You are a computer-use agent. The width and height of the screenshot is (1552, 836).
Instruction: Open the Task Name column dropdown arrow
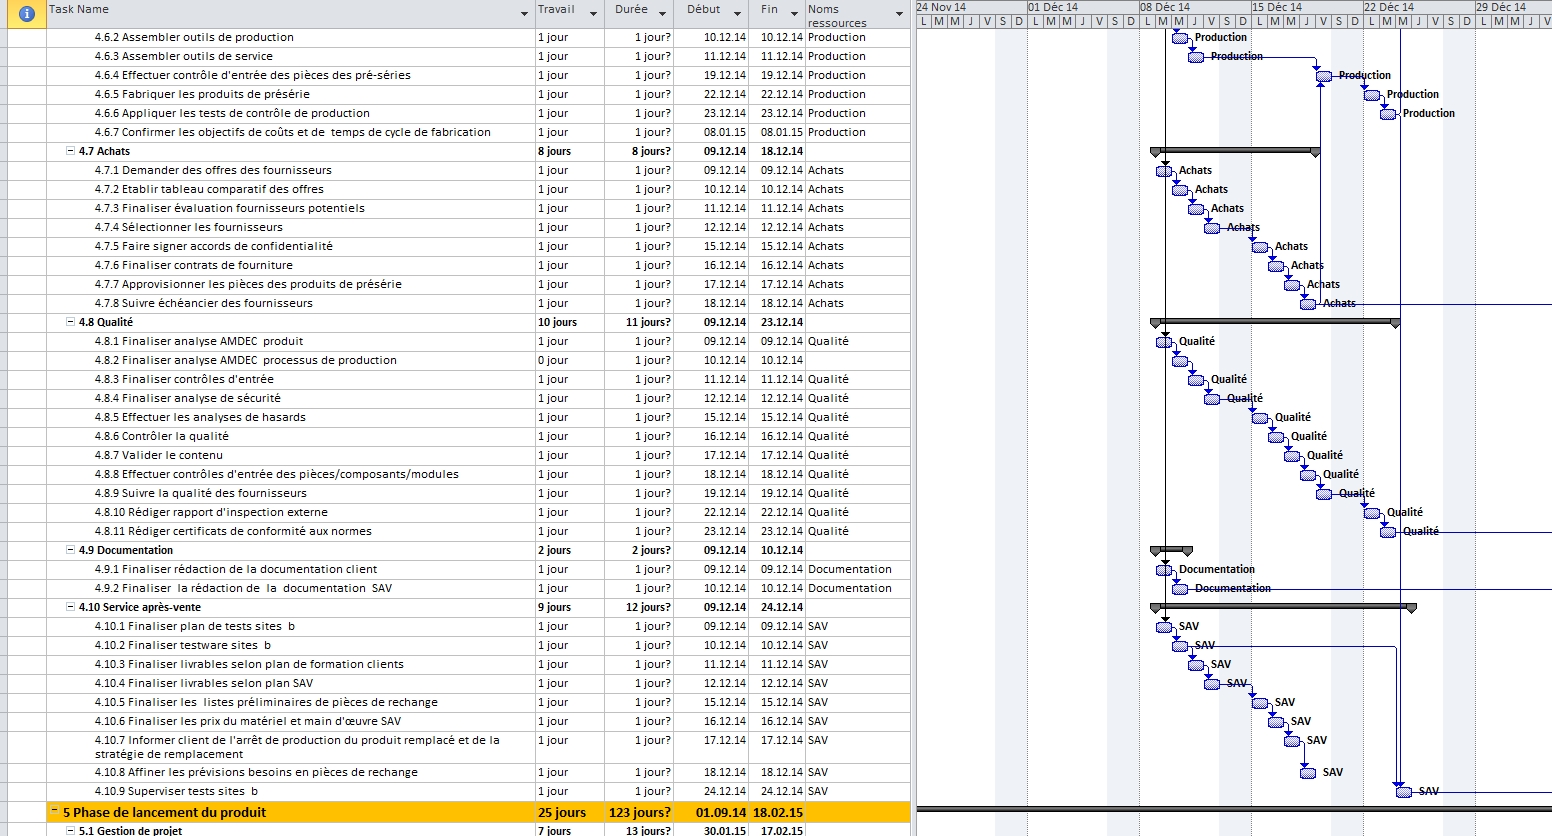(x=525, y=14)
